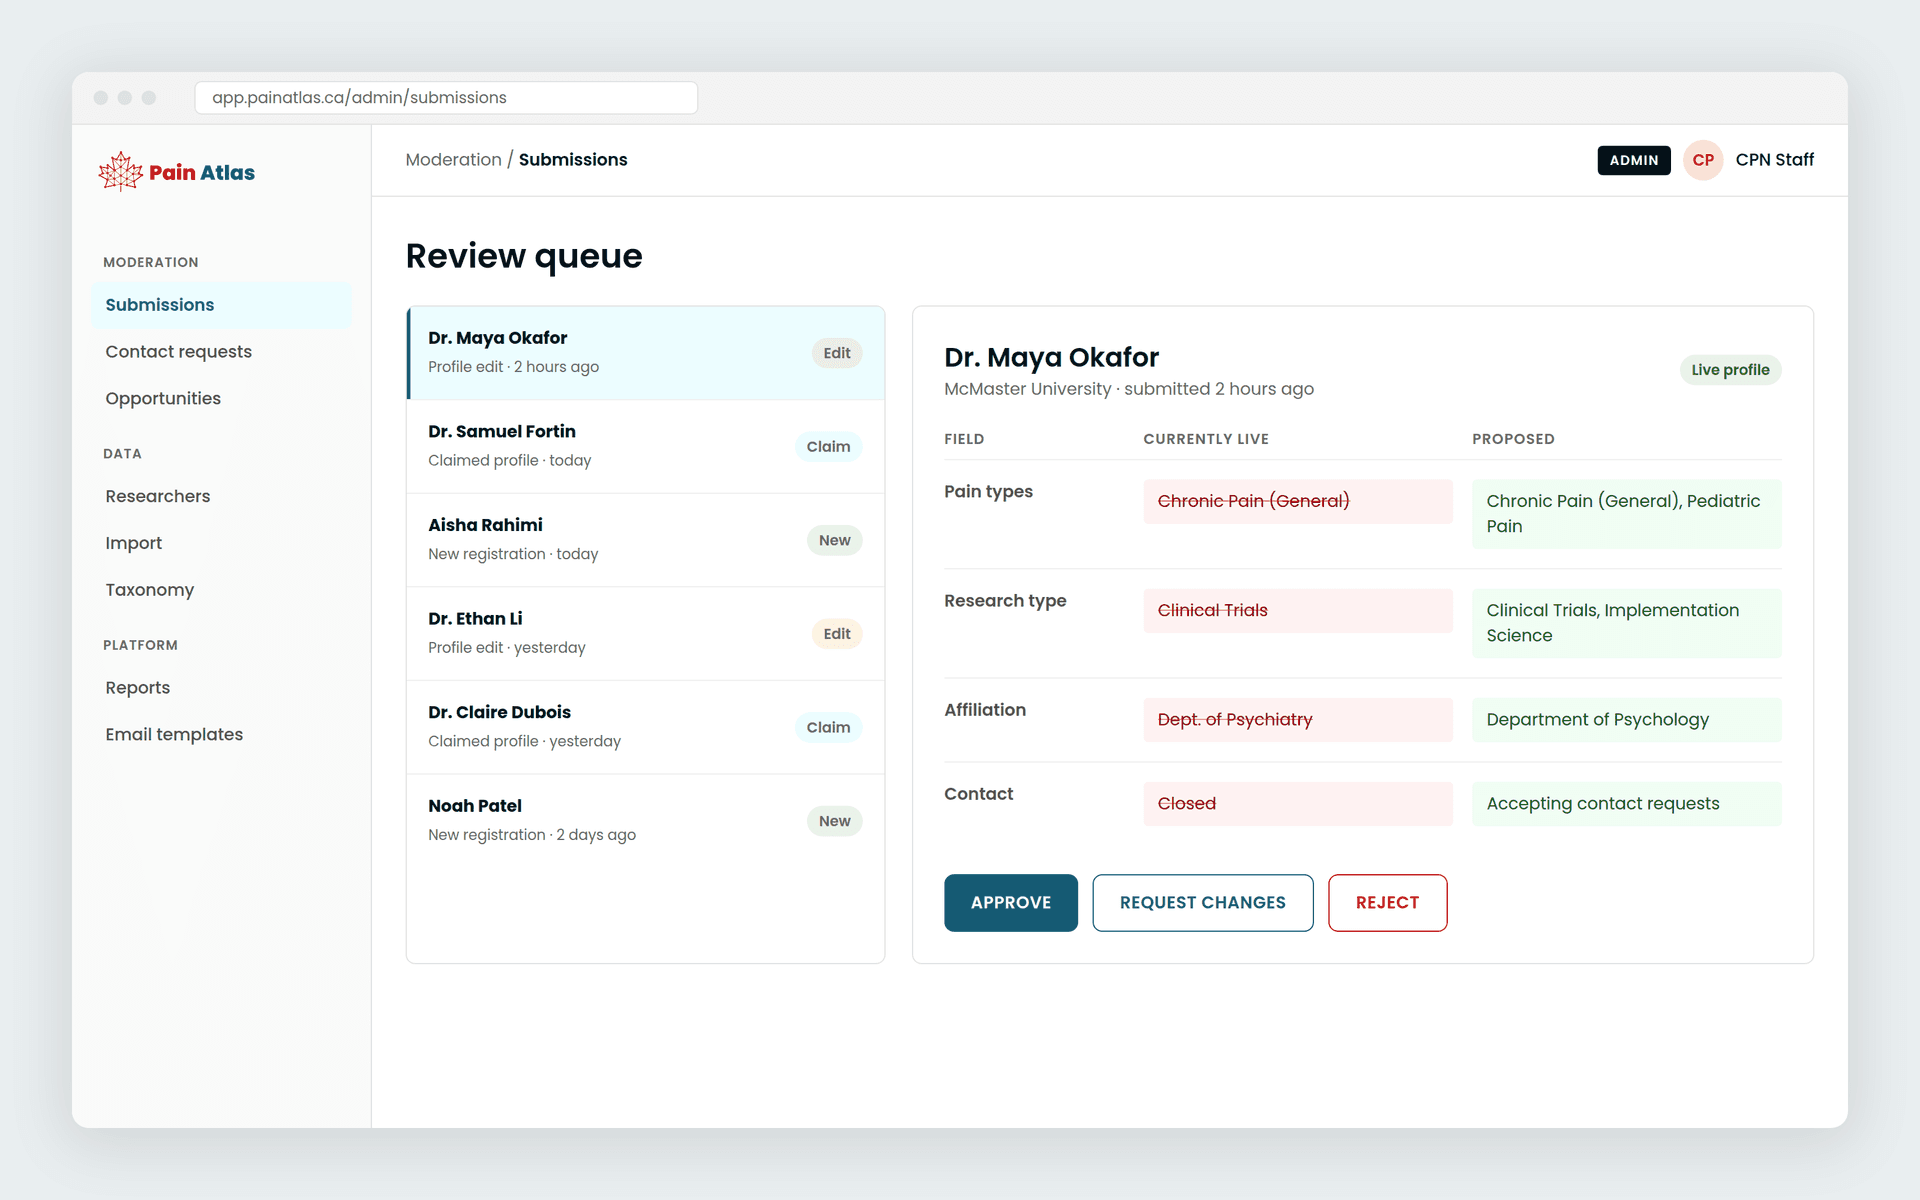1920x1200 pixels.
Task: Open the Live profile badge
Action: 1730,370
